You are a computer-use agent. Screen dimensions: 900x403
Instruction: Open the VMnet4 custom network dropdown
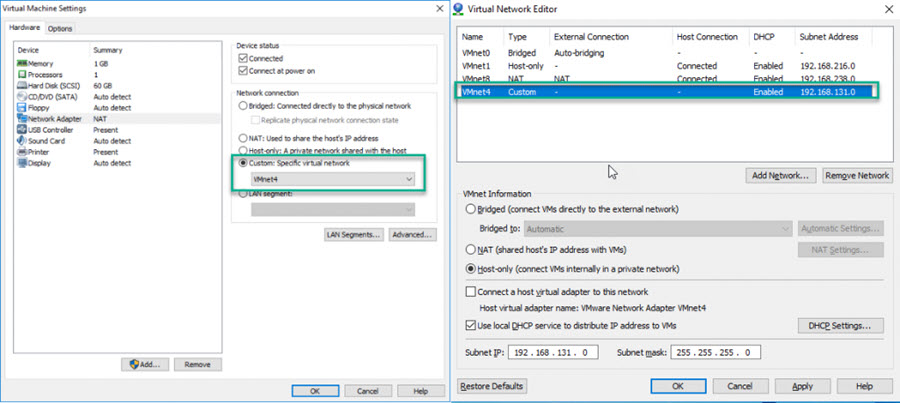[x=333, y=178]
